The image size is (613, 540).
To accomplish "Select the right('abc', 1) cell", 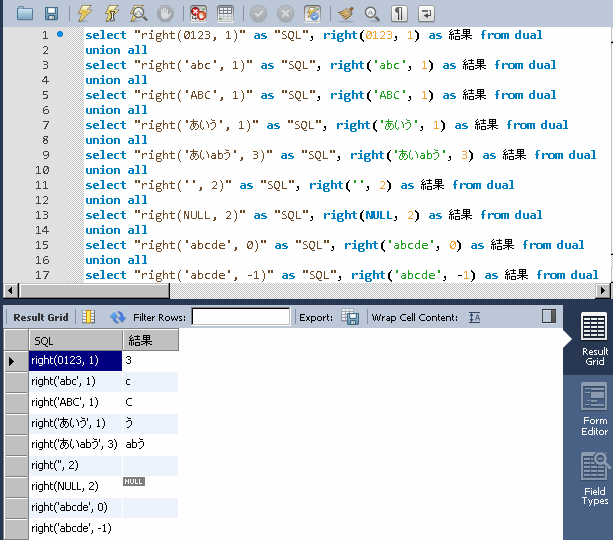I will pos(76,381).
